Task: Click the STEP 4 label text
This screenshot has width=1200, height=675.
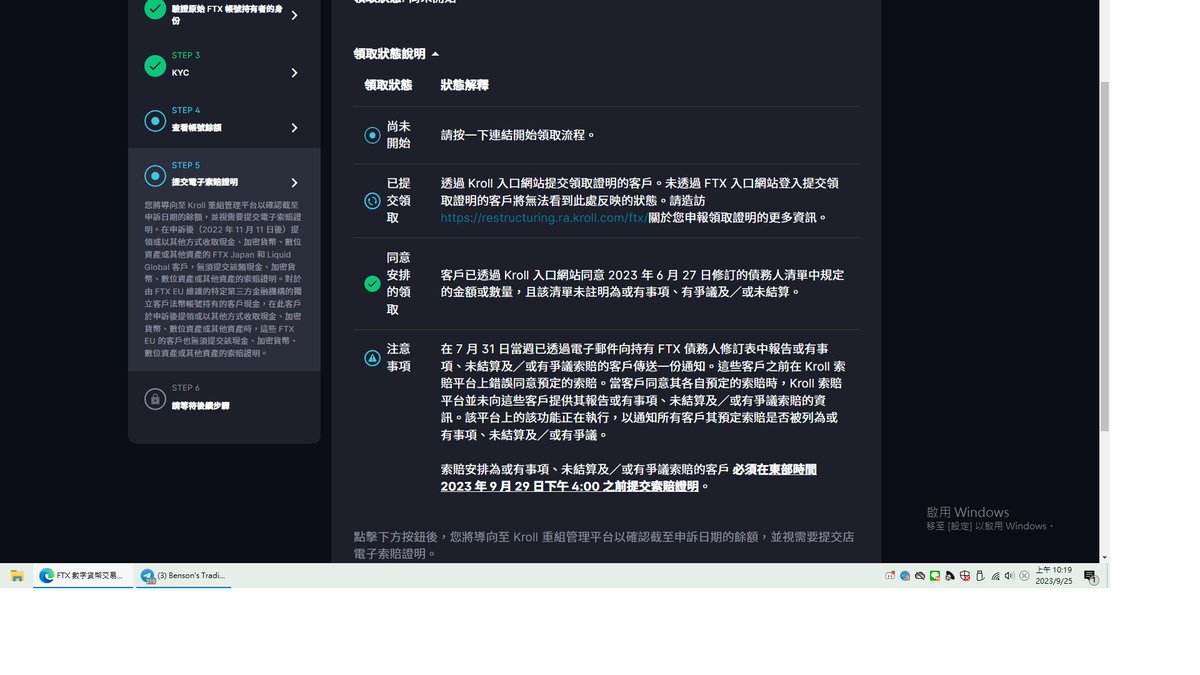Action: pyautogui.click(x=186, y=110)
